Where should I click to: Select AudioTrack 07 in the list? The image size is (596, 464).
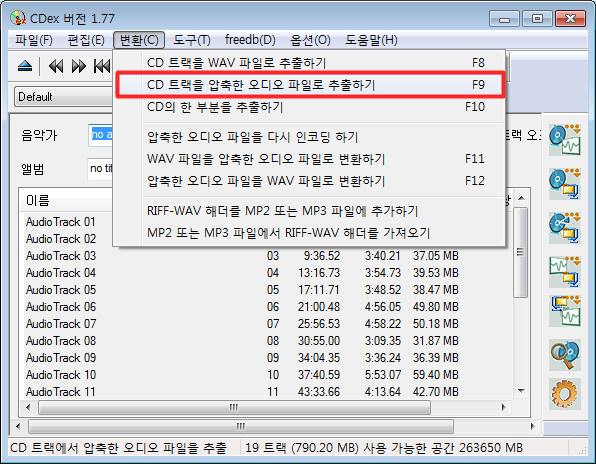click(x=61, y=324)
